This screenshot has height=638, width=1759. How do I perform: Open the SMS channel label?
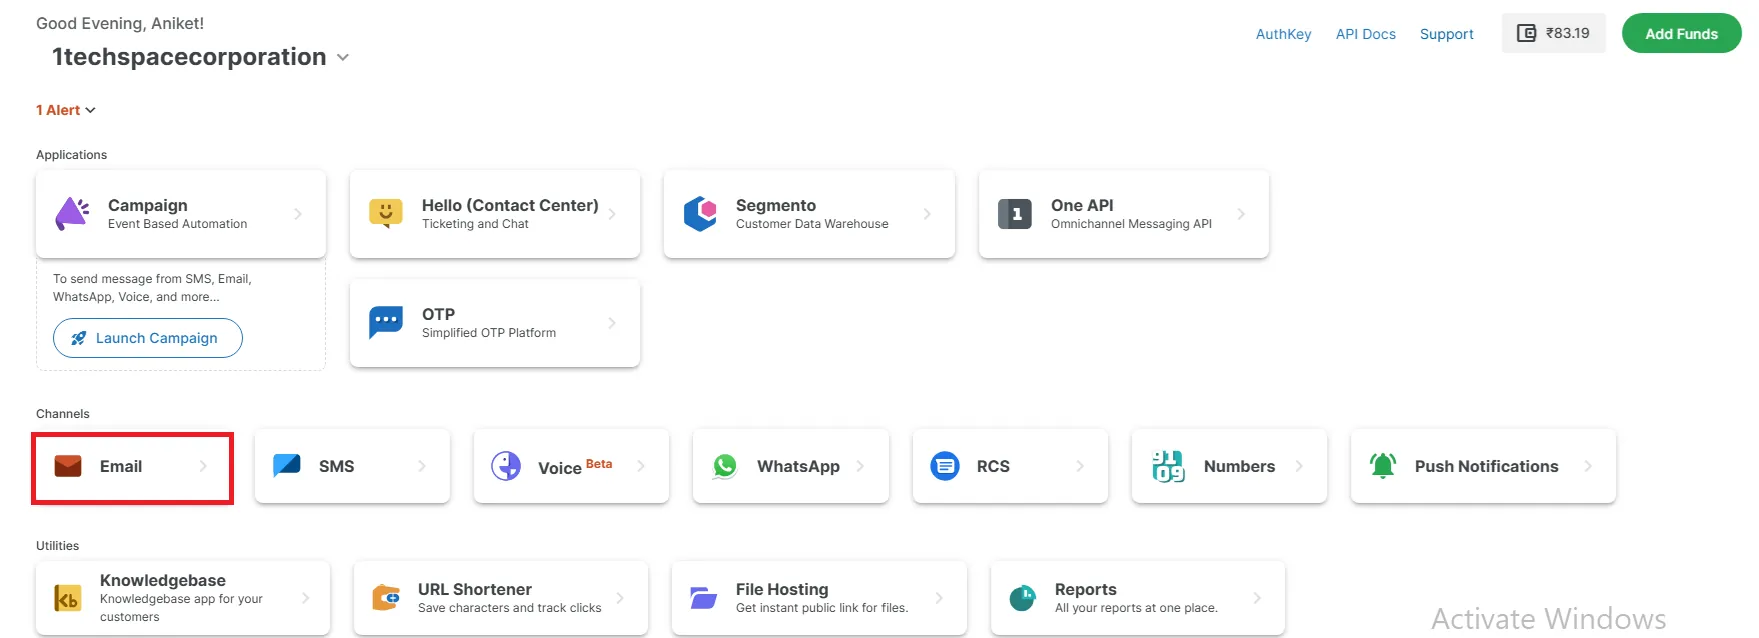pos(337,466)
